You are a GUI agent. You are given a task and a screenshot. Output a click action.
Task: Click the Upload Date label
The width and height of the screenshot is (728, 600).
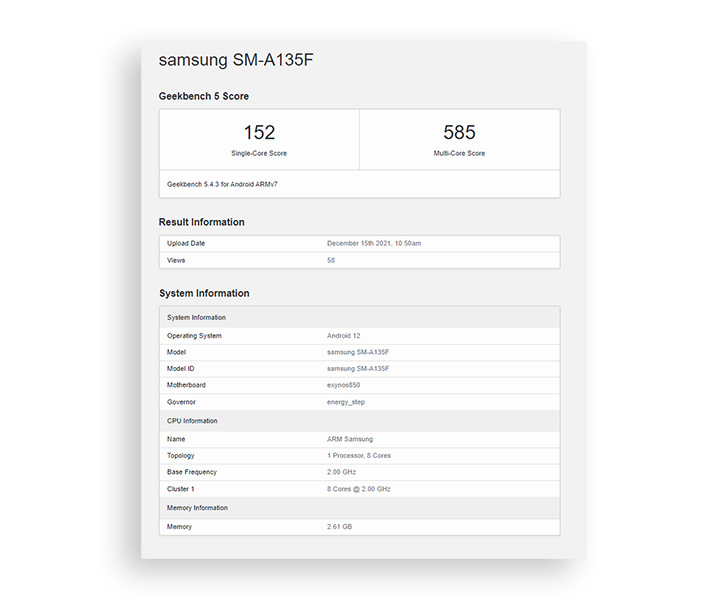(186, 243)
